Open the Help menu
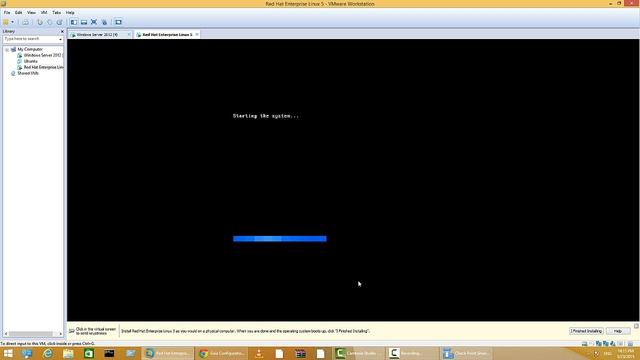Image resolution: width=640 pixels, height=360 pixels. coord(70,13)
